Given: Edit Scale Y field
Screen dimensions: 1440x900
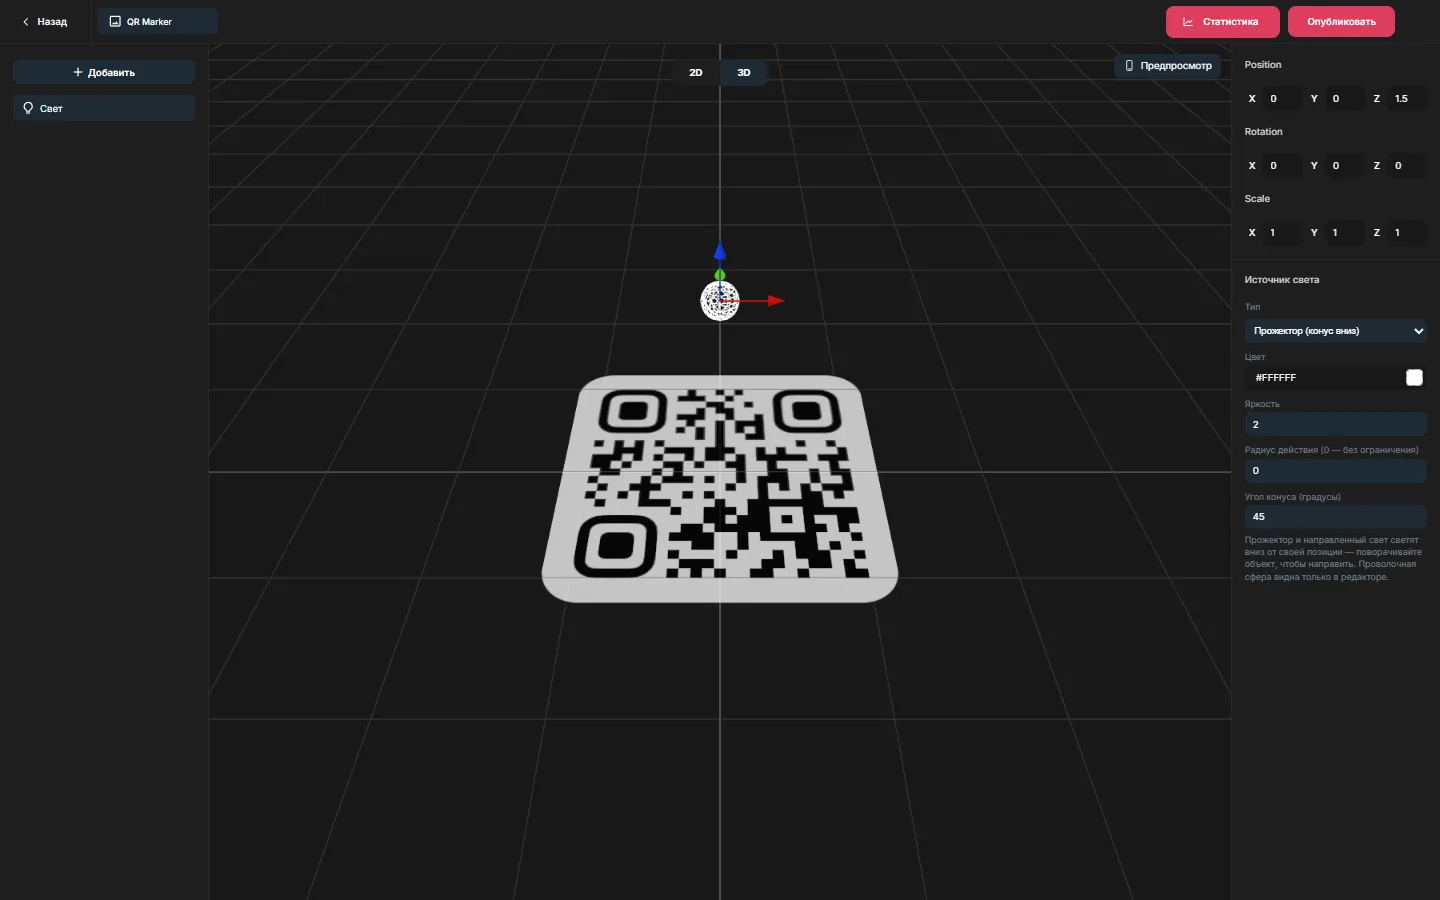Looking at the screenshot, I should pyautogui.click(x=1344, y=232).
